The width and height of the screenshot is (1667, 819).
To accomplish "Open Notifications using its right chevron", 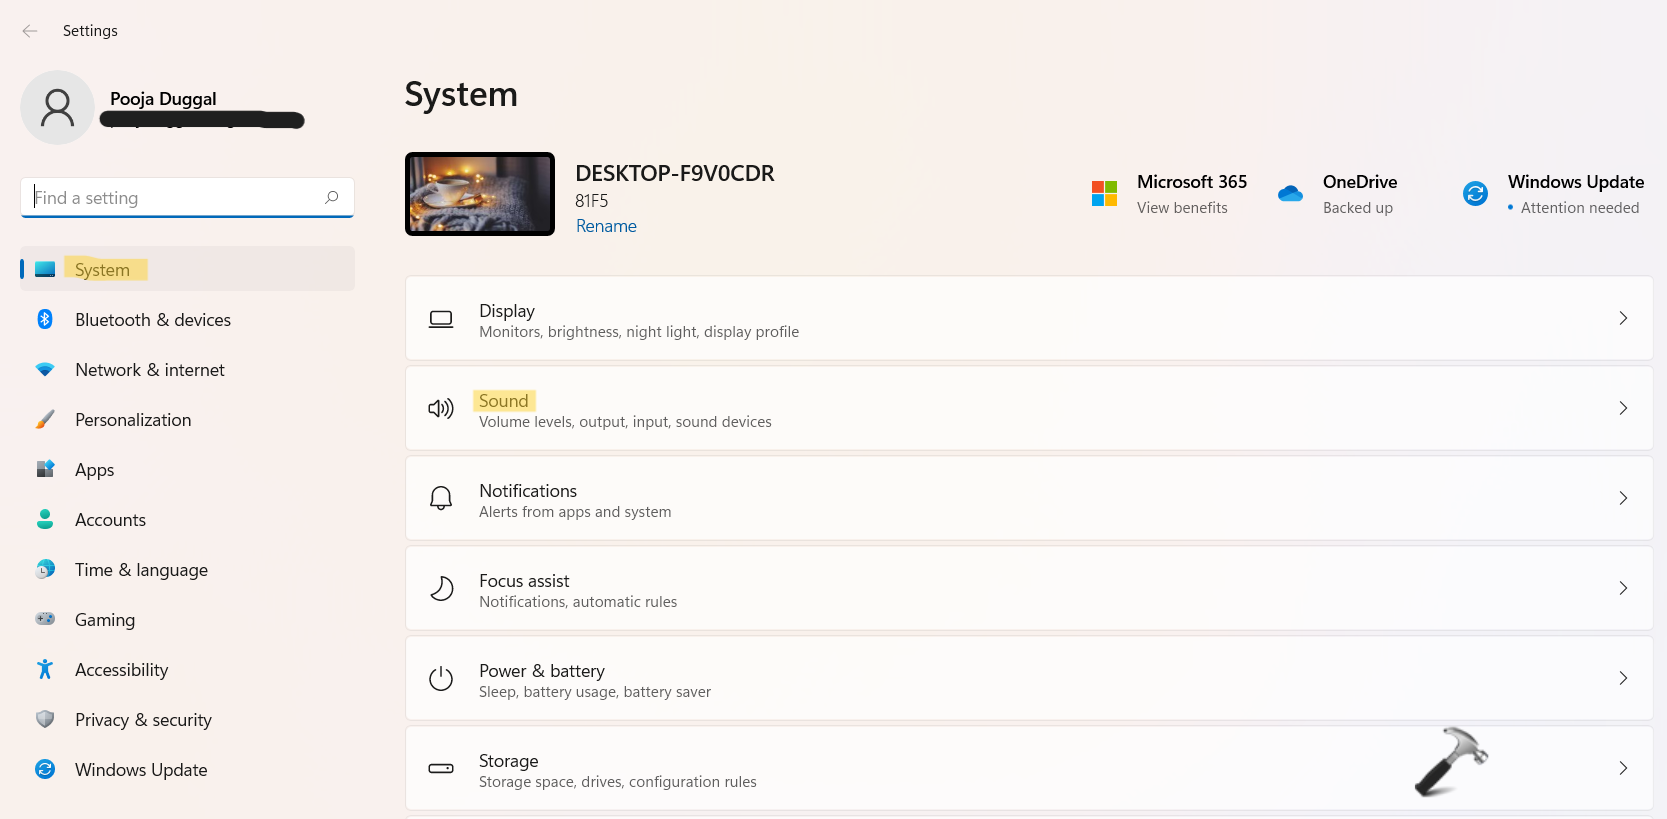I will 1622,498.
